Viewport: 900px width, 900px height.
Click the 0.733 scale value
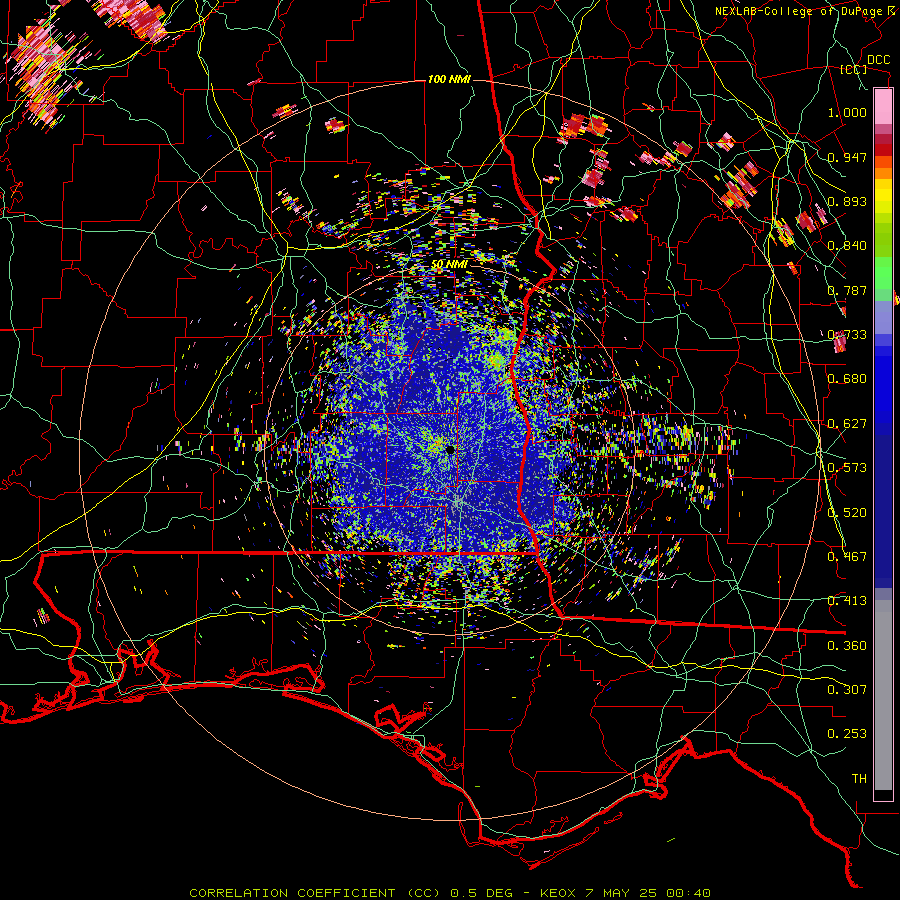847,335
